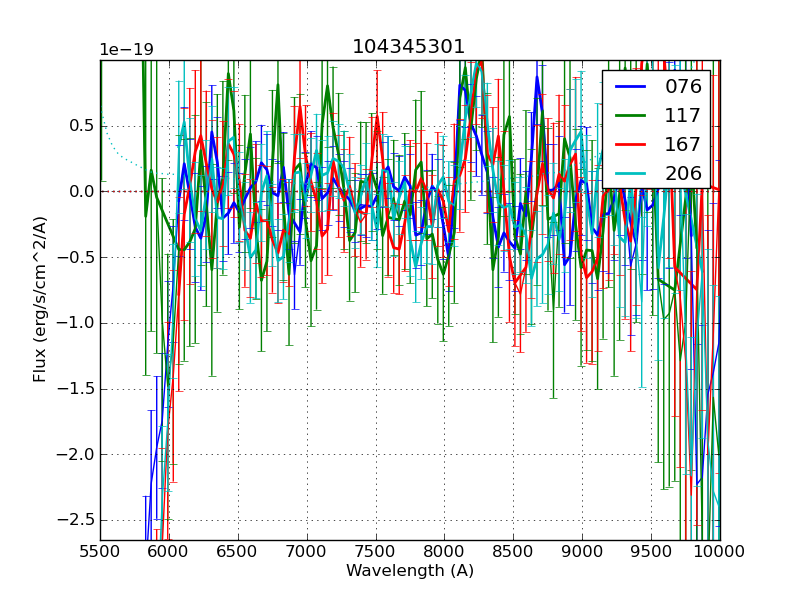Click the 1e-19 exponent label

coord(126,50)
